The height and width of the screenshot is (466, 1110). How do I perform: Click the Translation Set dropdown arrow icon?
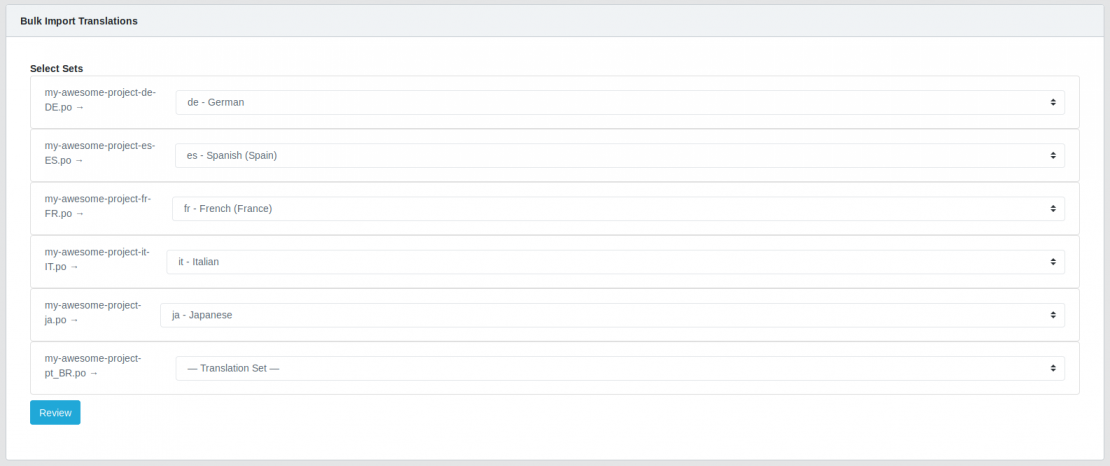click(1053, 368)
